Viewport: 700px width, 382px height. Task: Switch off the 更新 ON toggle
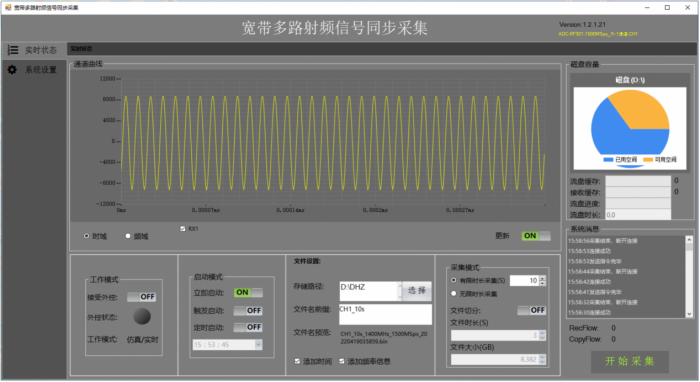point(536,236)
